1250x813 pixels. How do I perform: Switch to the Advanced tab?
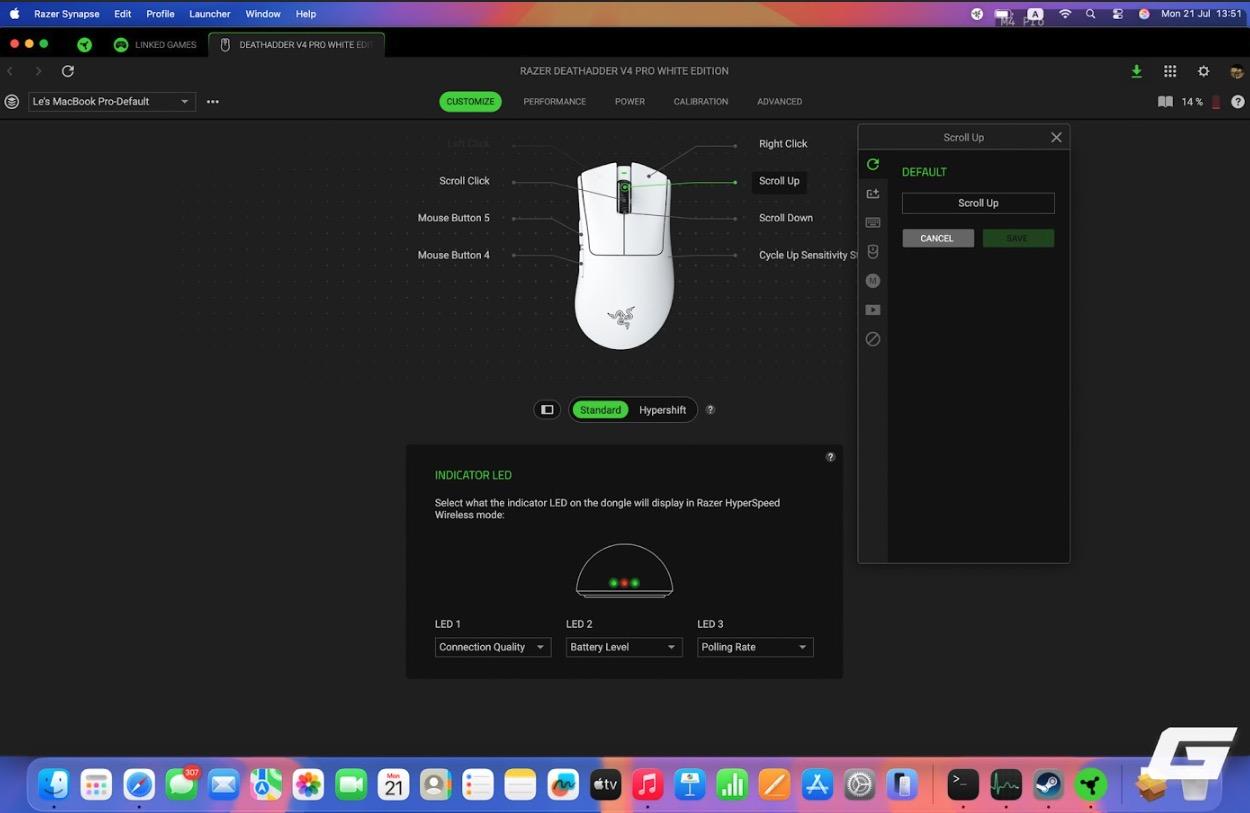pyautogui.click(x=779, y=102)
